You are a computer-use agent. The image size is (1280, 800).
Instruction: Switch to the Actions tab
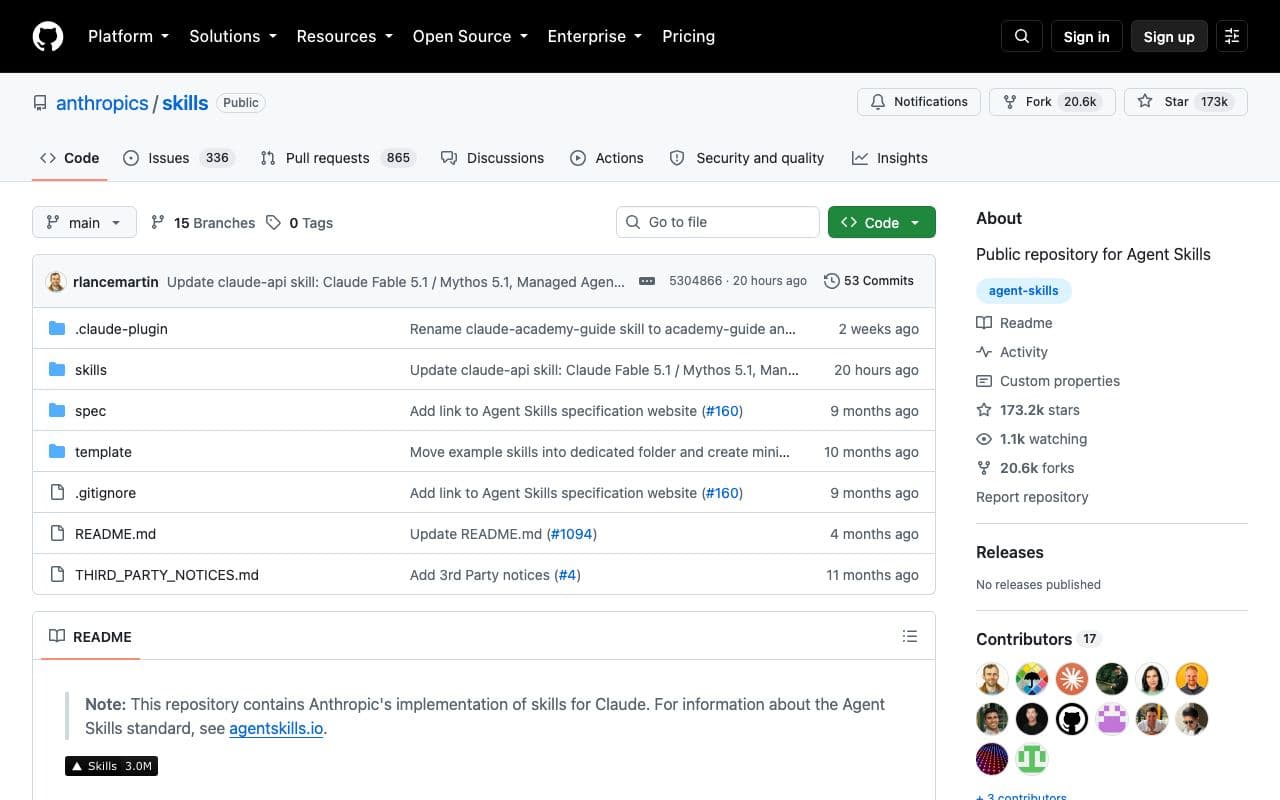(x=607, y=158)
